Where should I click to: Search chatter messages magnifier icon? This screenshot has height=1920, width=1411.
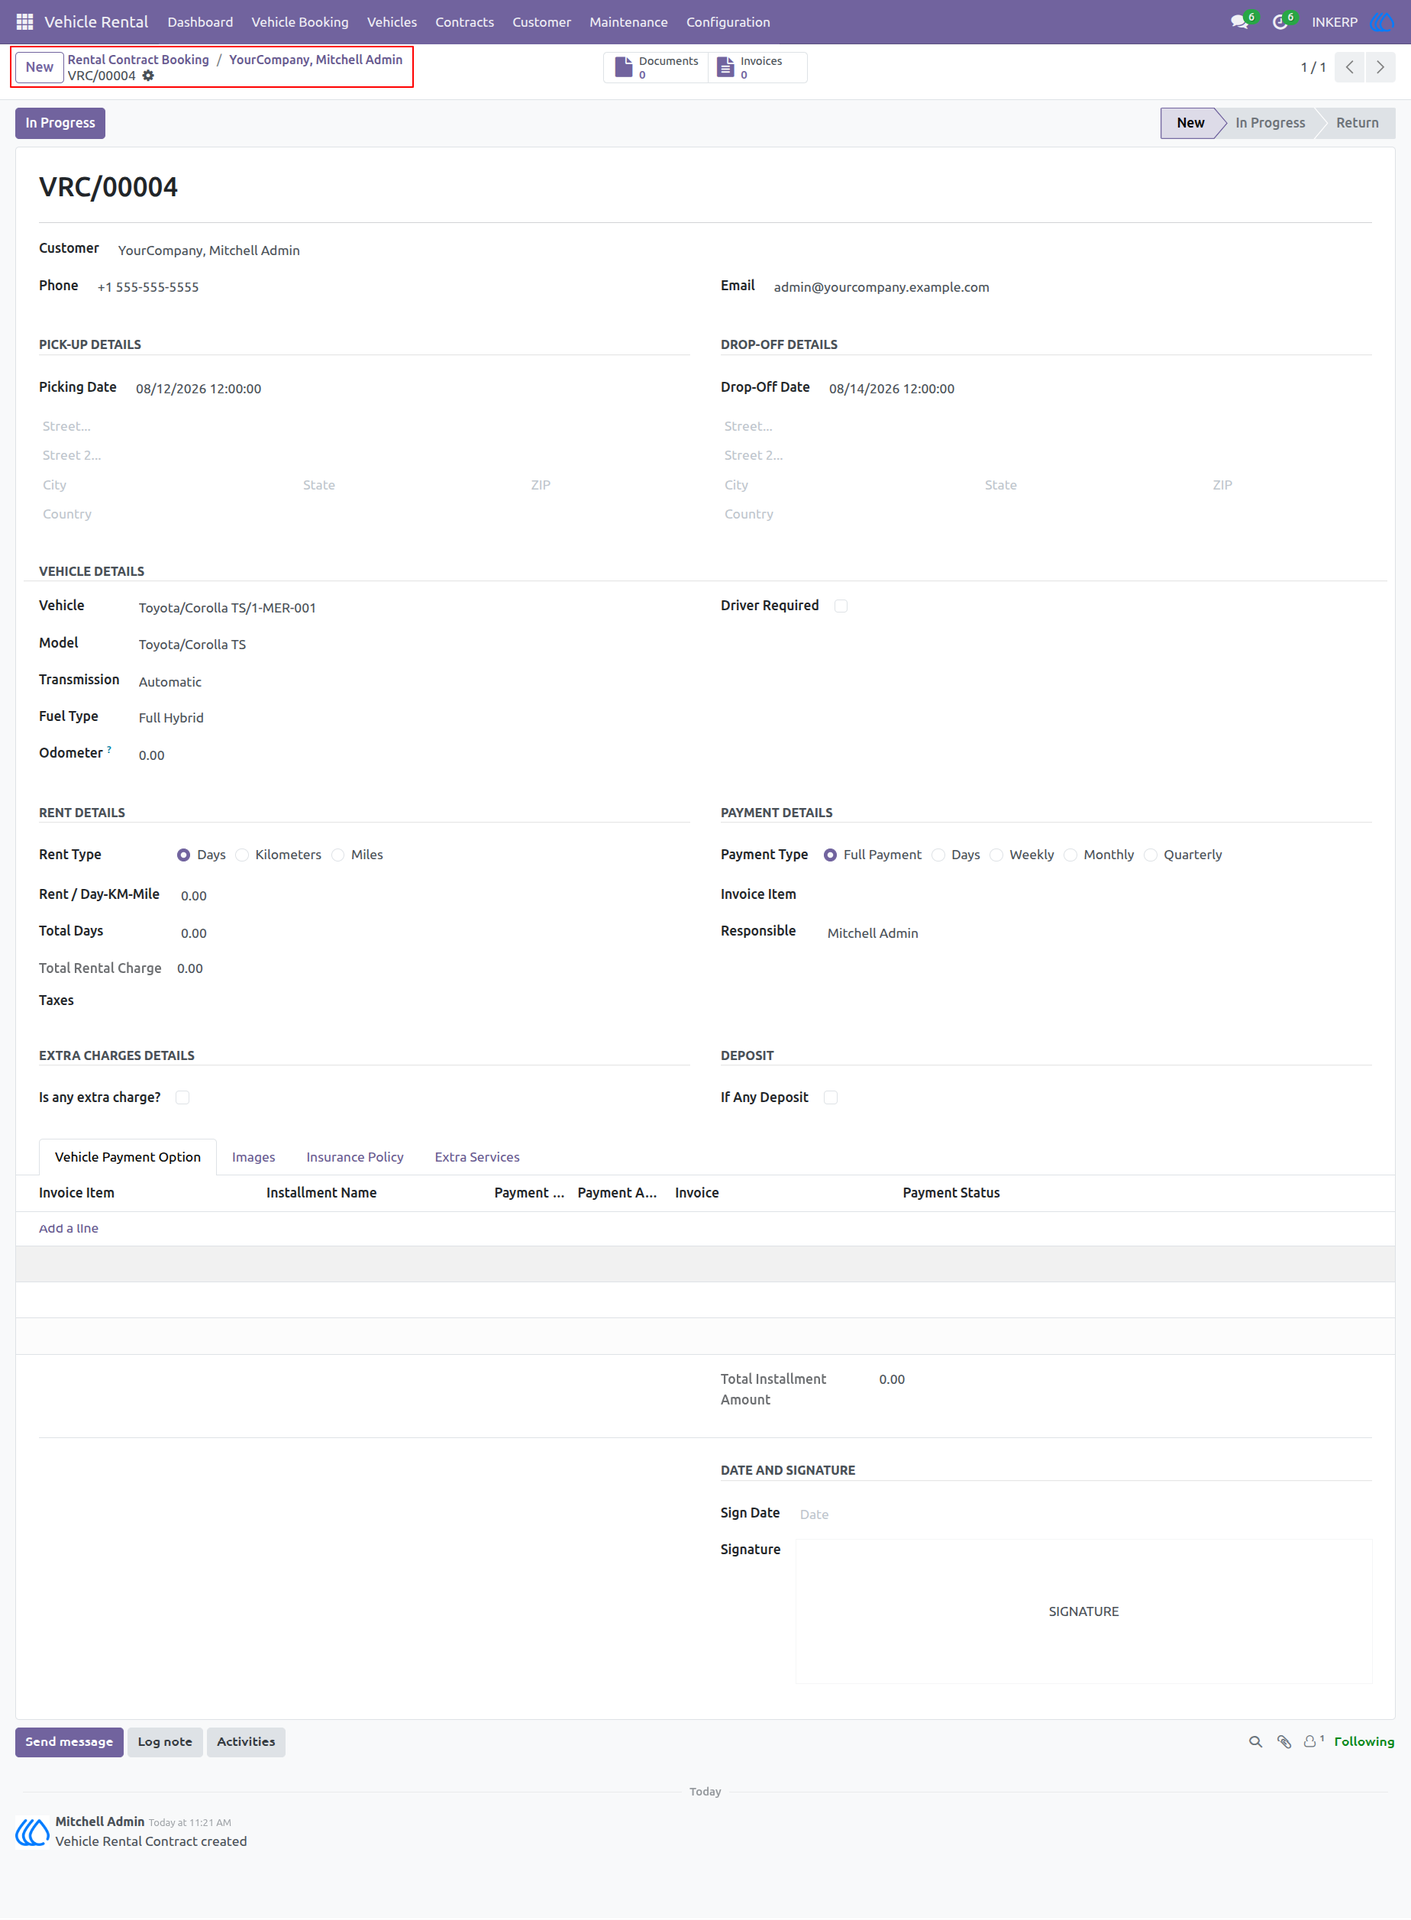click(x=1256, y=1742)
